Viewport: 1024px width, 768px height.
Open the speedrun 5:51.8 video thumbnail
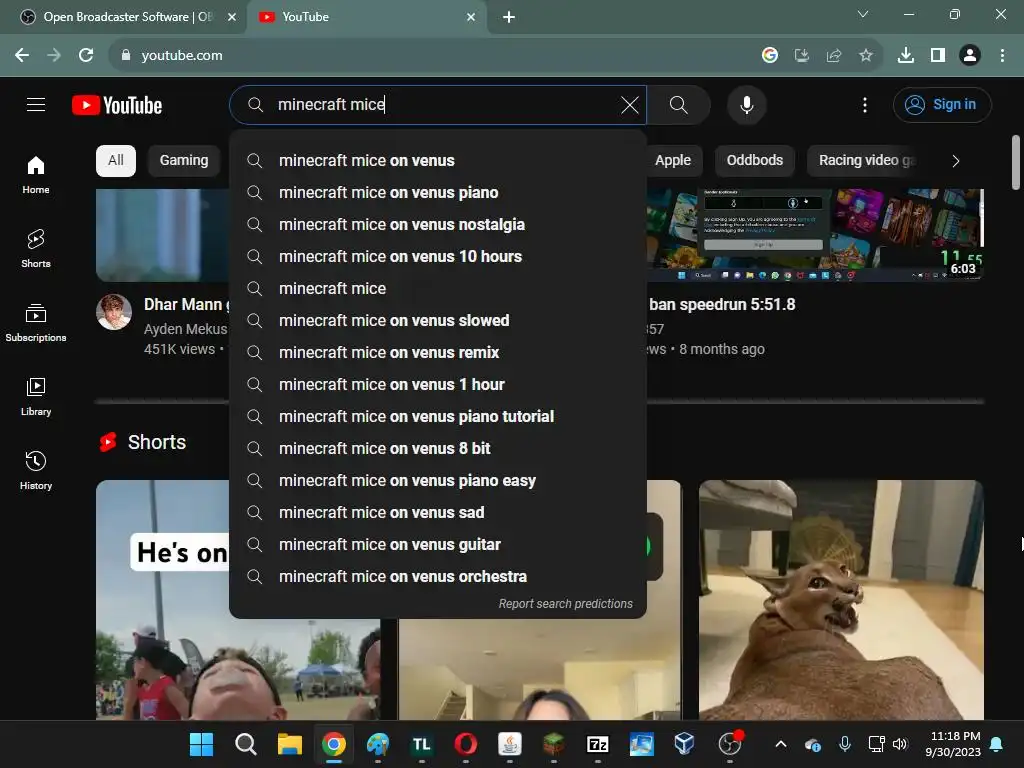tap(815, 235)
